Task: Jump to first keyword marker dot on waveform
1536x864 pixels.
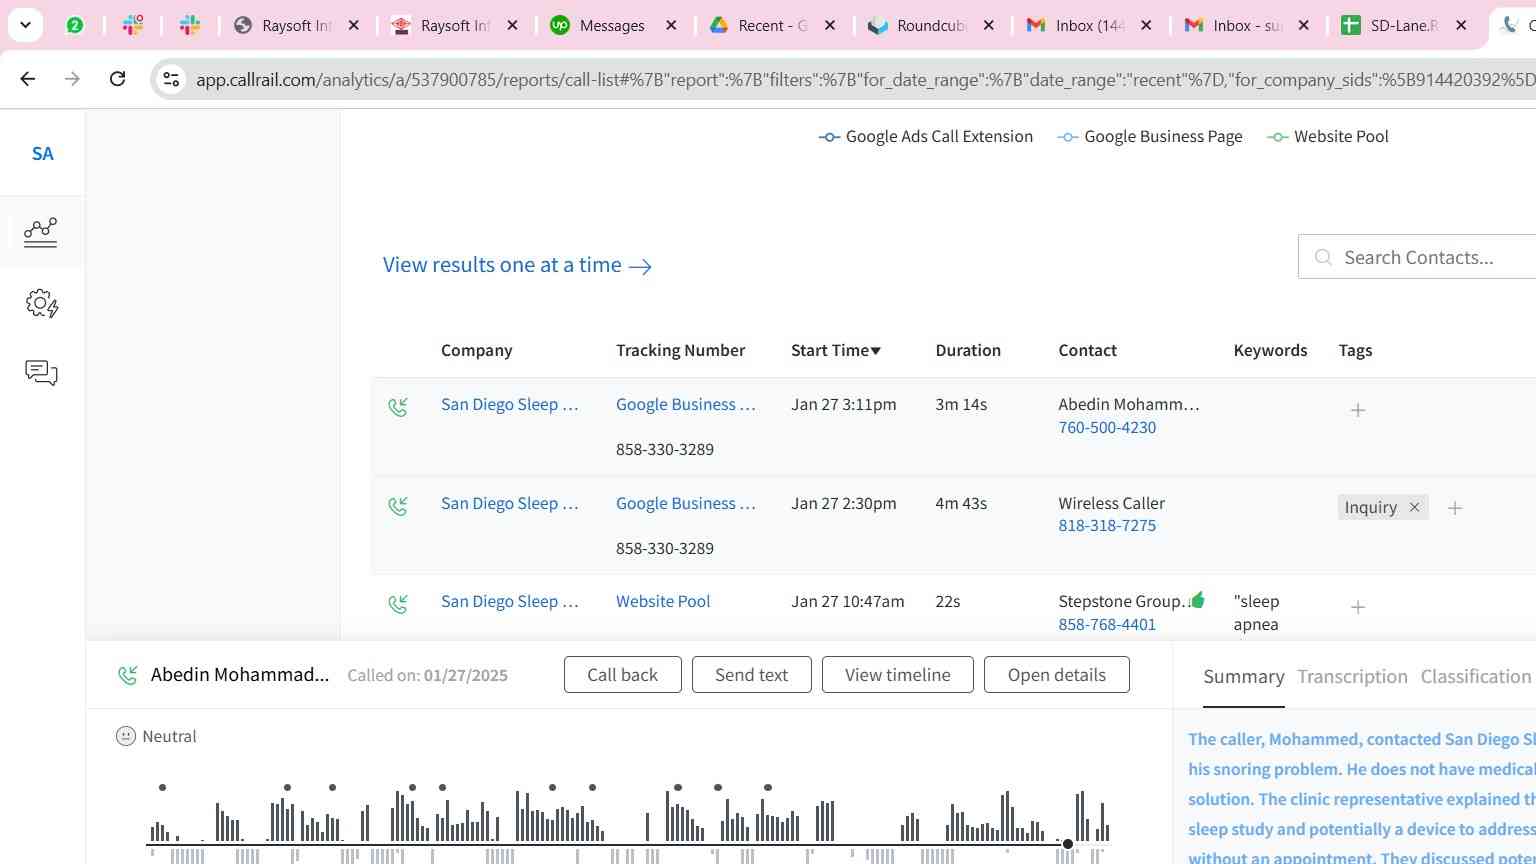Action: tap(162, 788)
